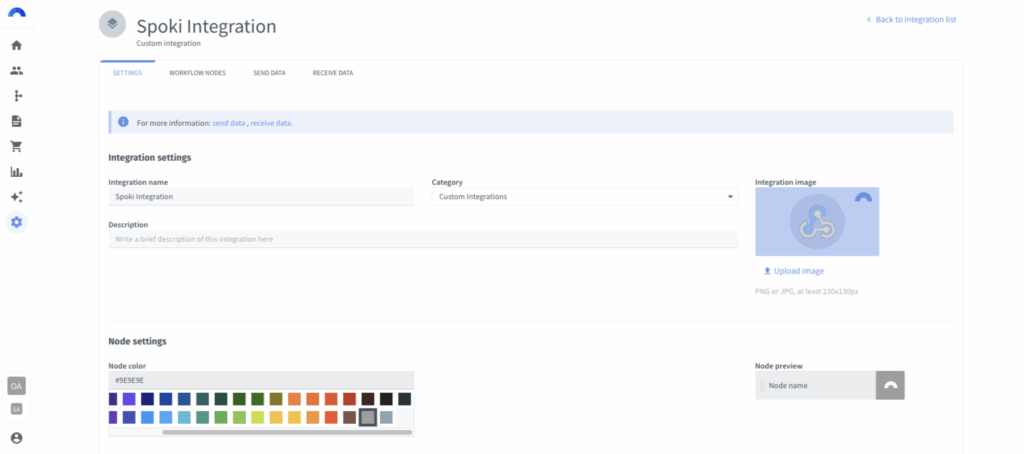Click the Upload image button
The width and height of the screenshot is (1024, 454).
[794, 271]
